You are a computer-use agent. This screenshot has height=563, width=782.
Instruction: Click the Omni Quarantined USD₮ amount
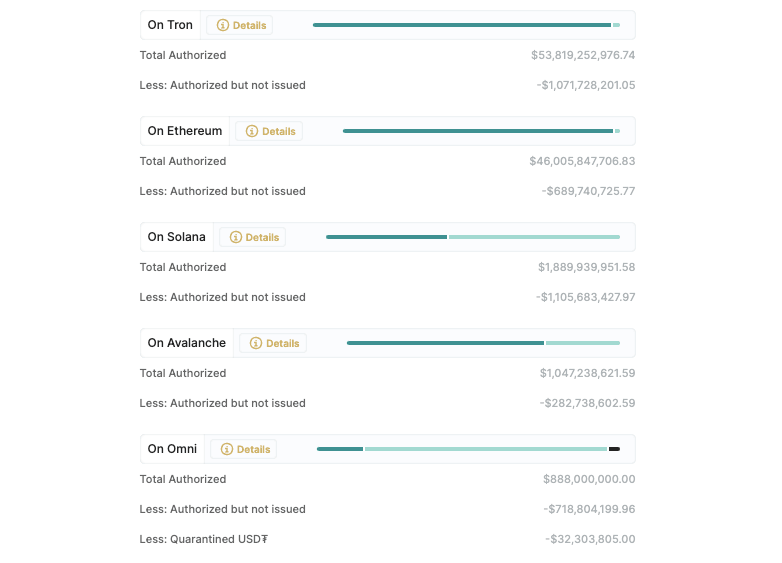590,539
